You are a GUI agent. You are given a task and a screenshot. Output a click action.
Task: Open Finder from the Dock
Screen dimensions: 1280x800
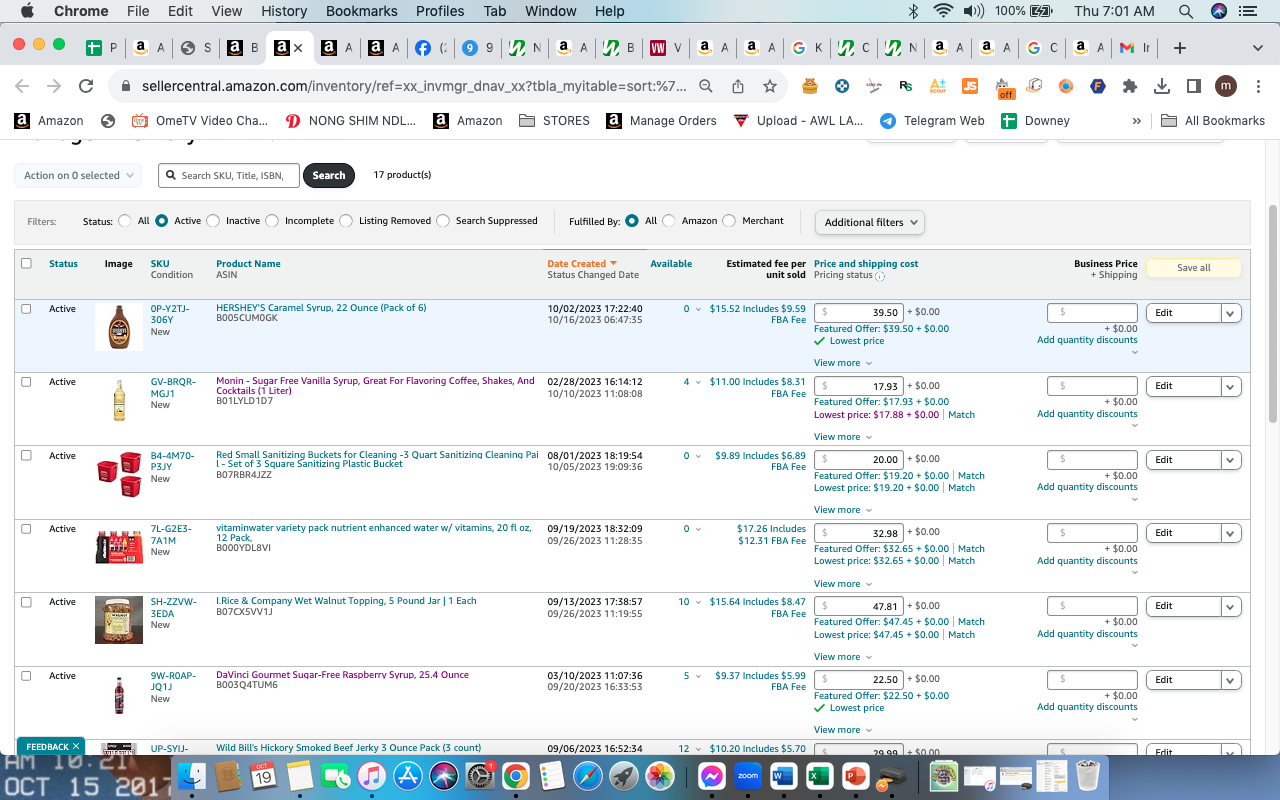pos(190,776)
